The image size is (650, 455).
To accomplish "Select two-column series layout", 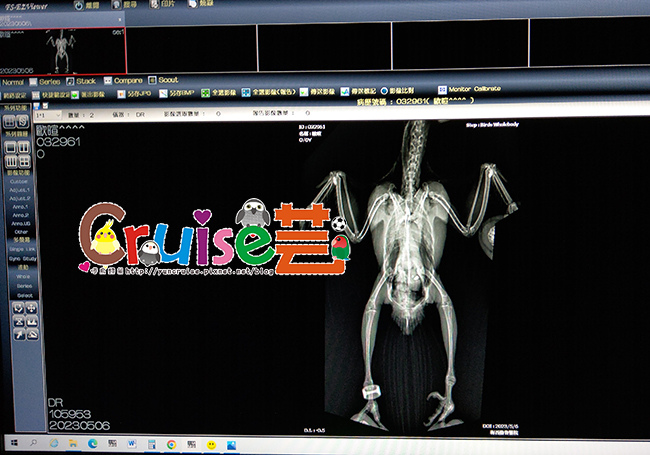I will [x=24, y=148].
